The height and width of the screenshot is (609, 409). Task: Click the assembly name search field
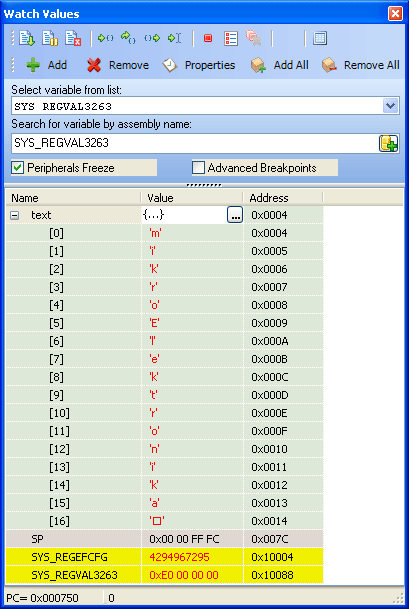point(194,143)
